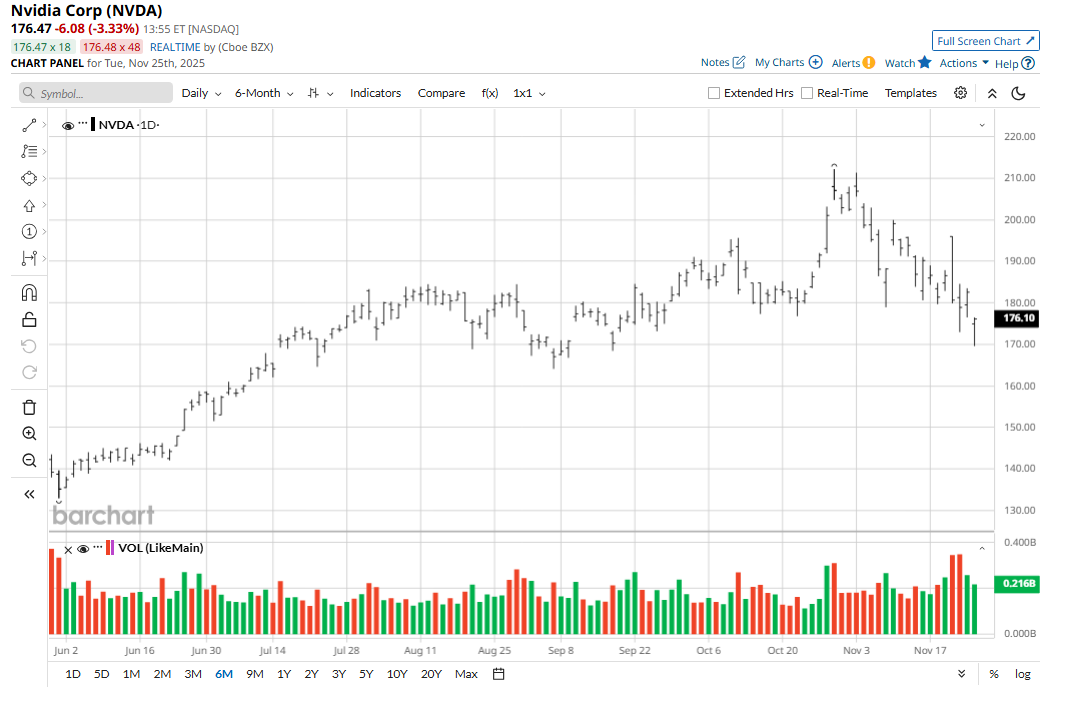1068x710 pixels.
Task: Open the Daily frequency dropdown
Action: [202, 93]
